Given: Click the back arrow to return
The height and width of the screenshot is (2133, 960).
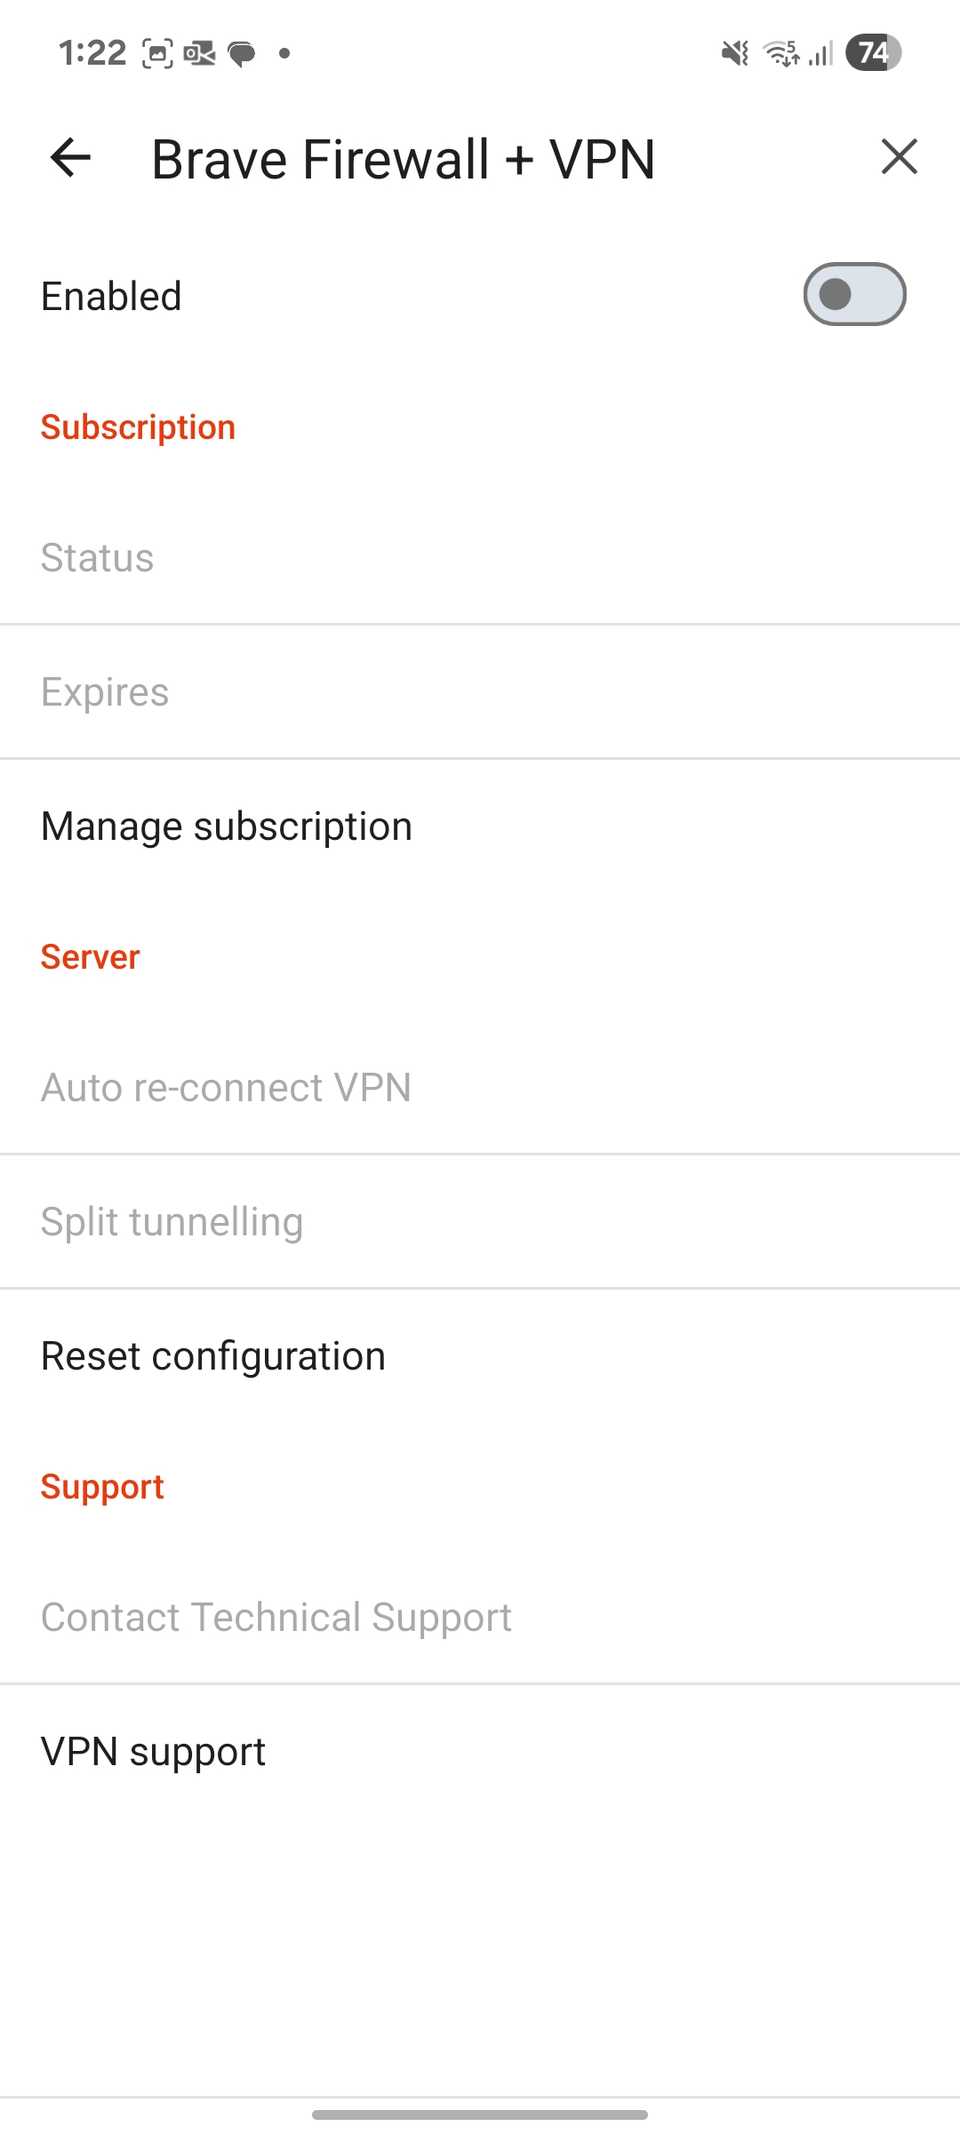Looking at the screenshot, I should click(x=70, y=157).
